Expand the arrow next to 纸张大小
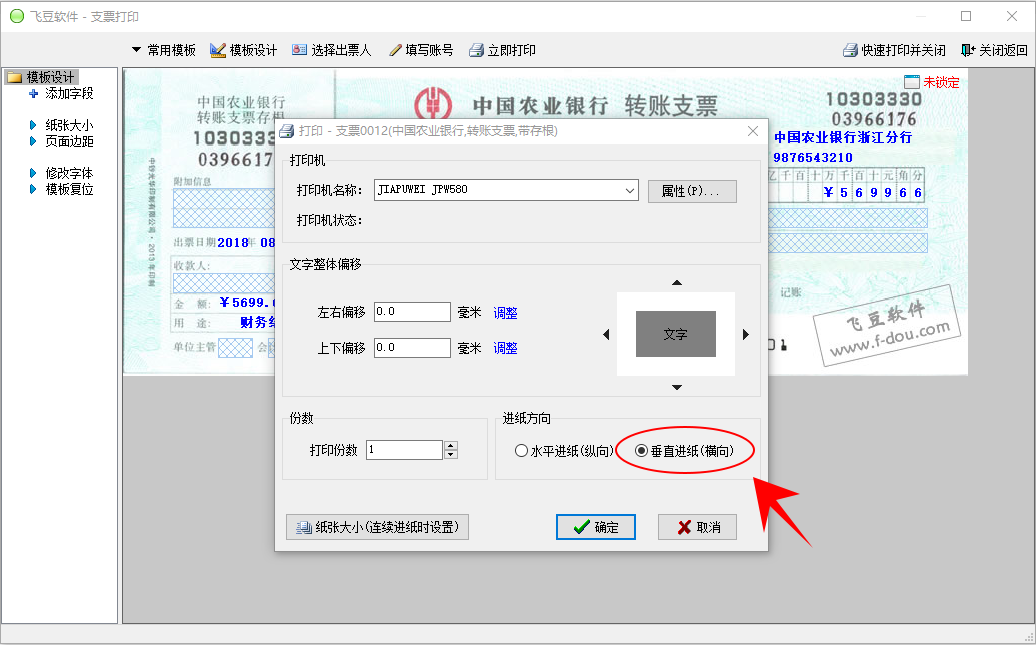The image size is (1036, 645). pyautogui.click(x=33, y=125)
